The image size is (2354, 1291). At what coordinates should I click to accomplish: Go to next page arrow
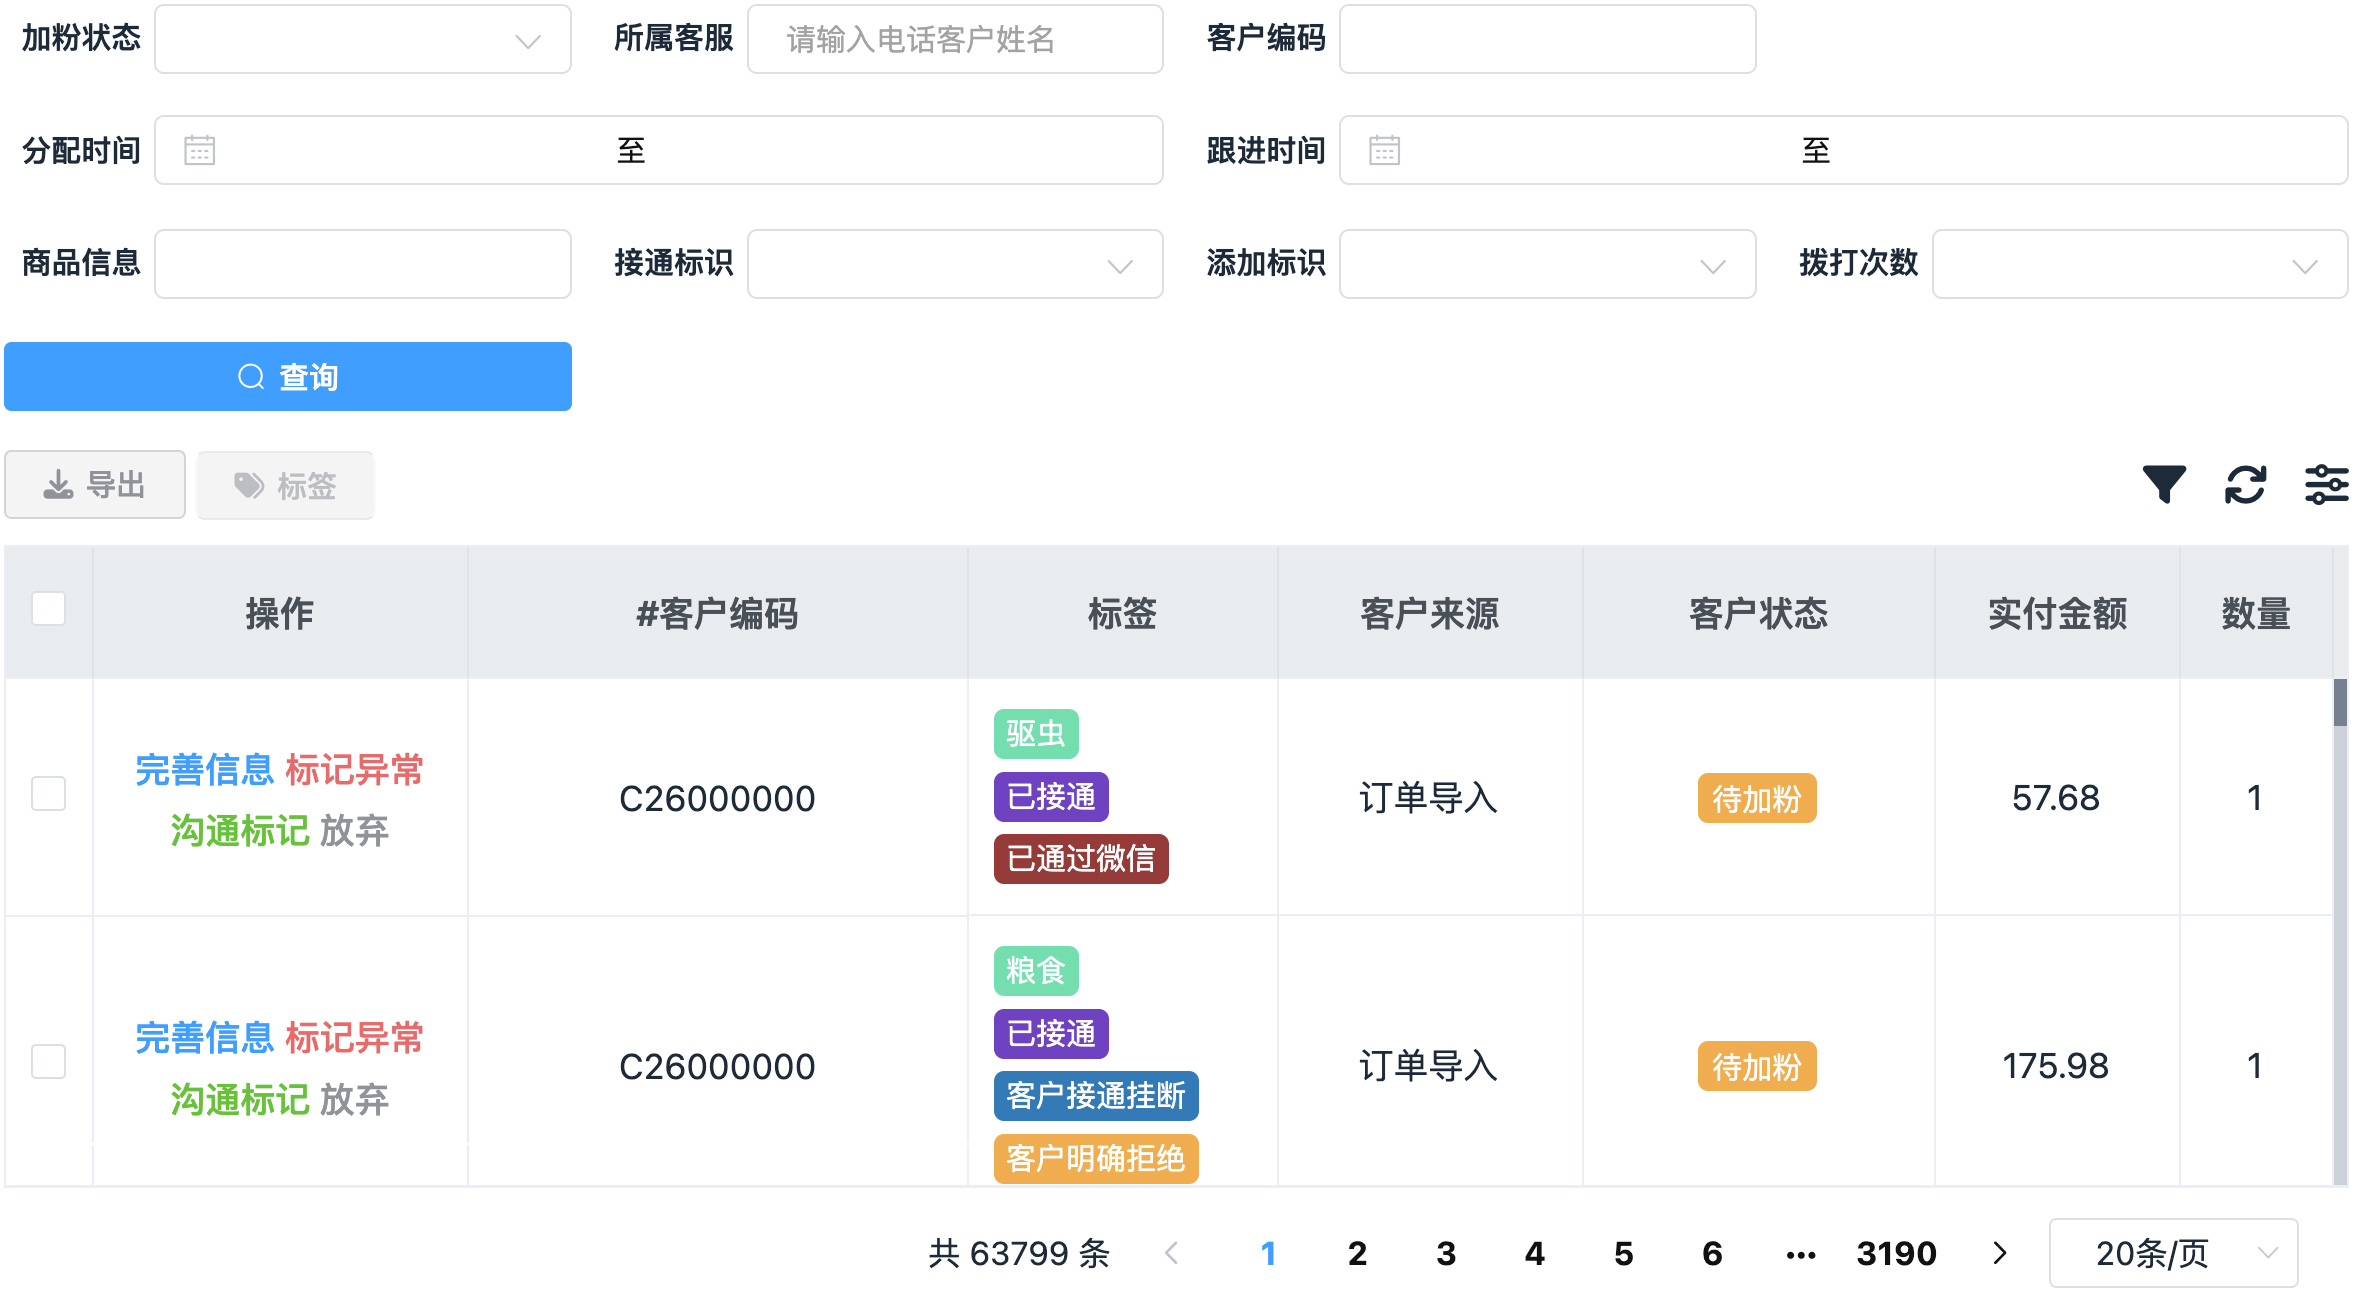1999,1252
